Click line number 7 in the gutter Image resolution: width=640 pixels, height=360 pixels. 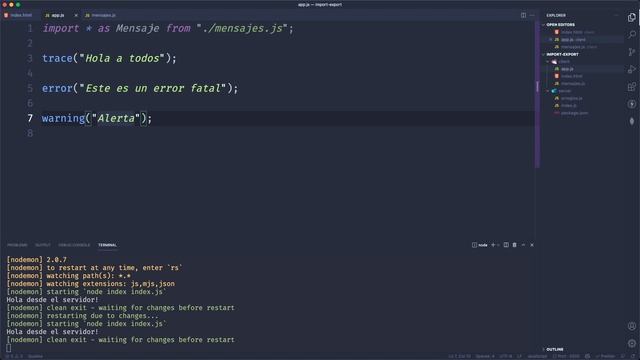[x=30, y=118]
